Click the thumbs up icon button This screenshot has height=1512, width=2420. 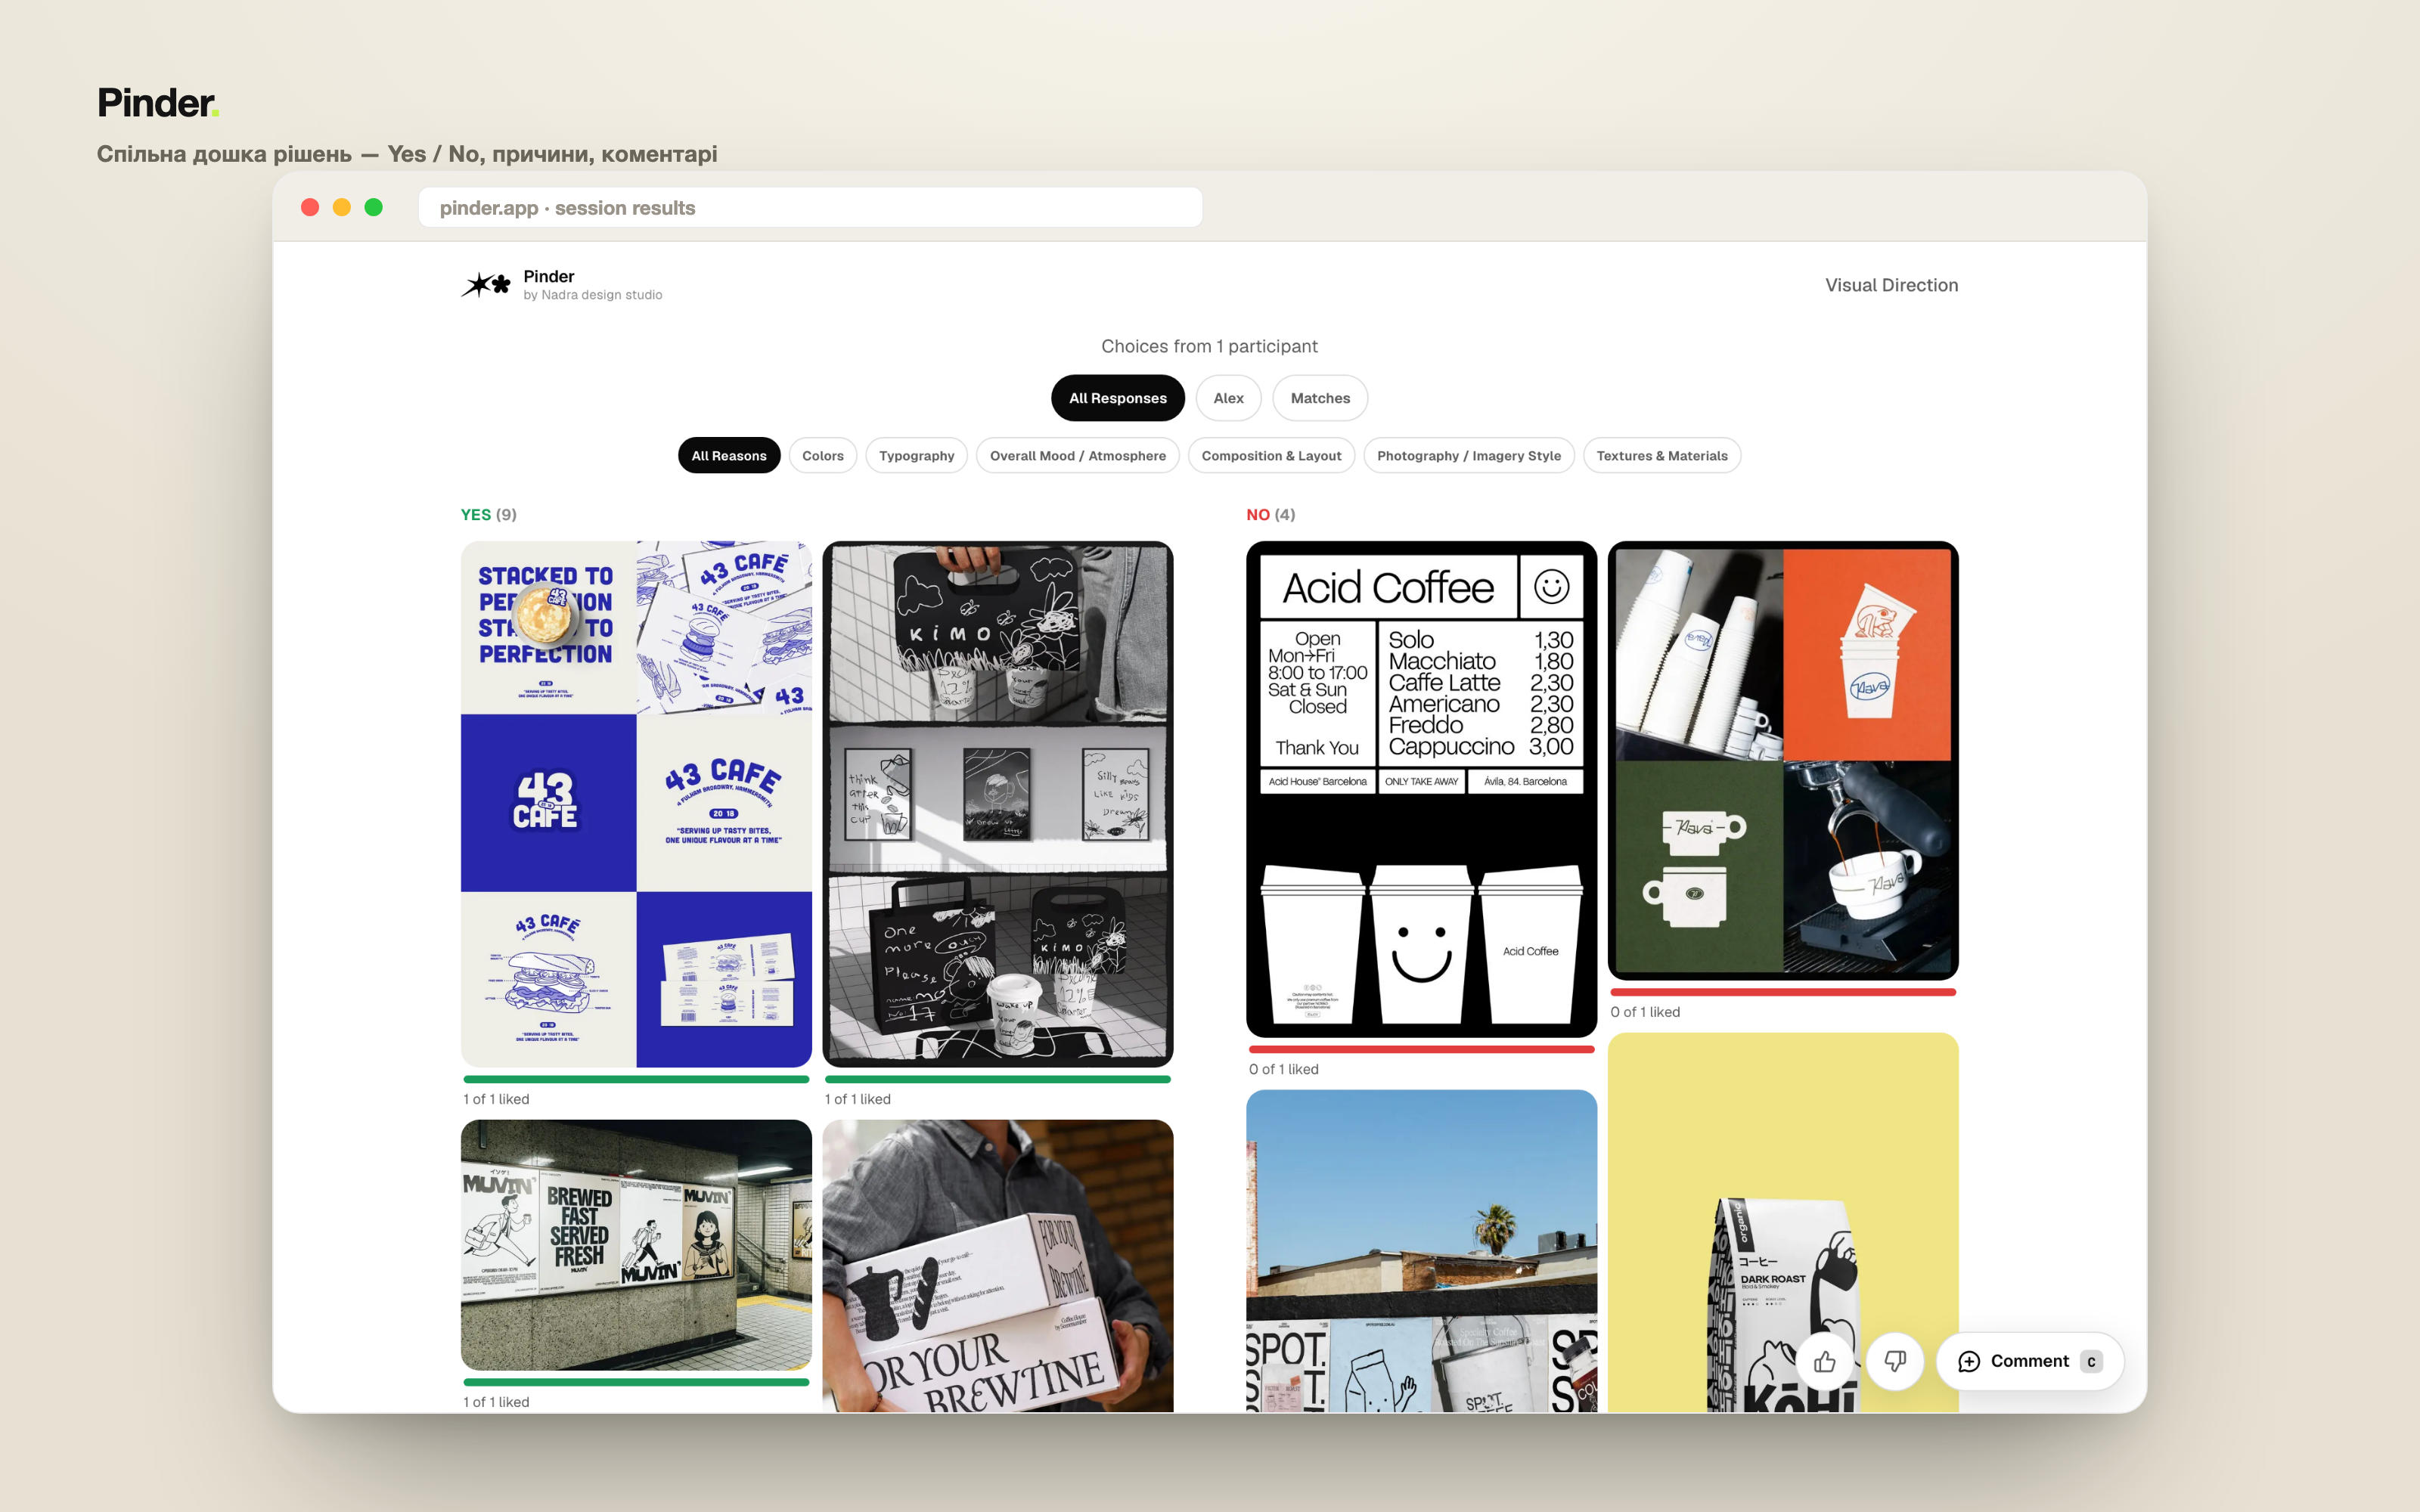1825,1361
